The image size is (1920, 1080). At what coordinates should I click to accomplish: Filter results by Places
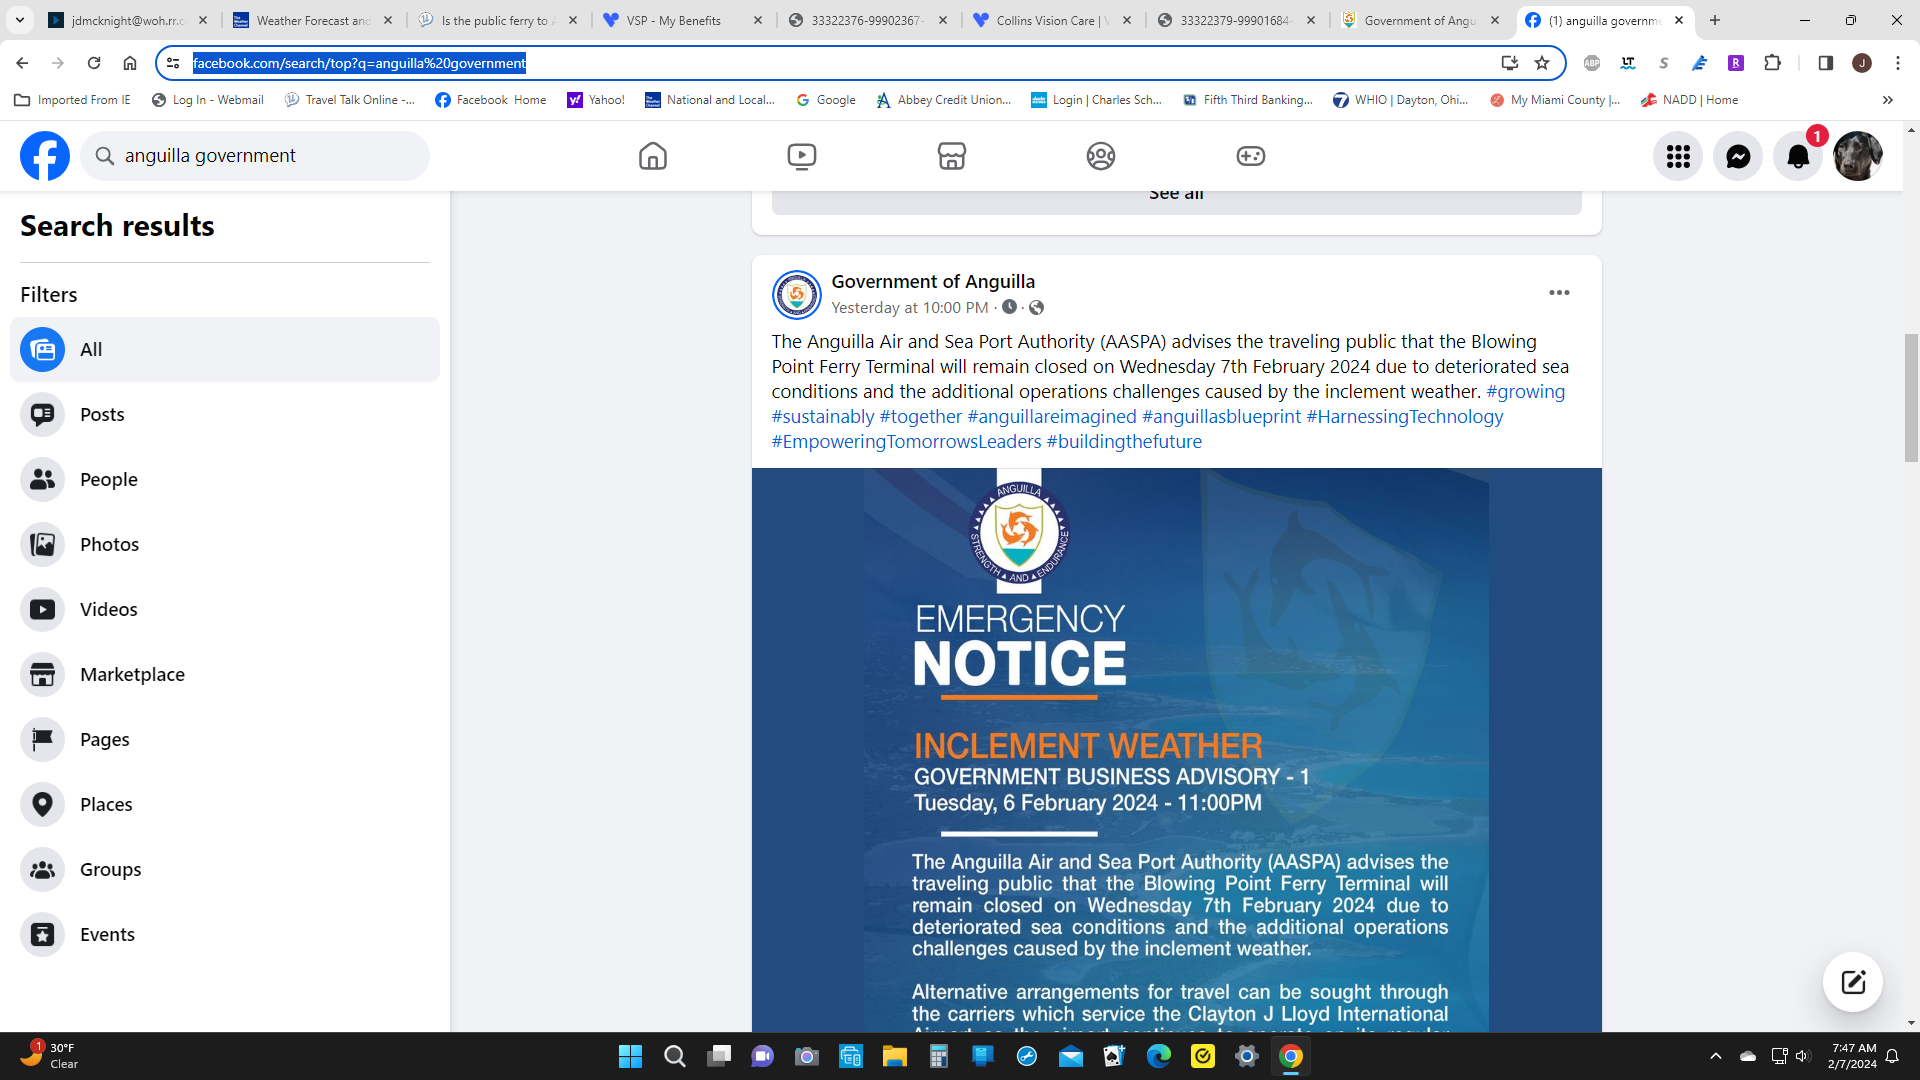click(x=225, y=804)
